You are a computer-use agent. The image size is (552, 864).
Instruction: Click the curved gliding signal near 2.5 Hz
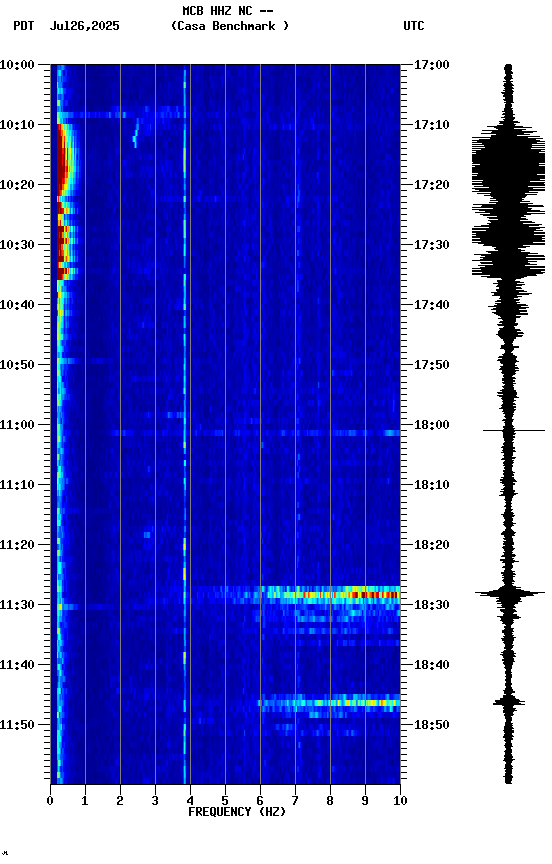click(x=136, y=135)
